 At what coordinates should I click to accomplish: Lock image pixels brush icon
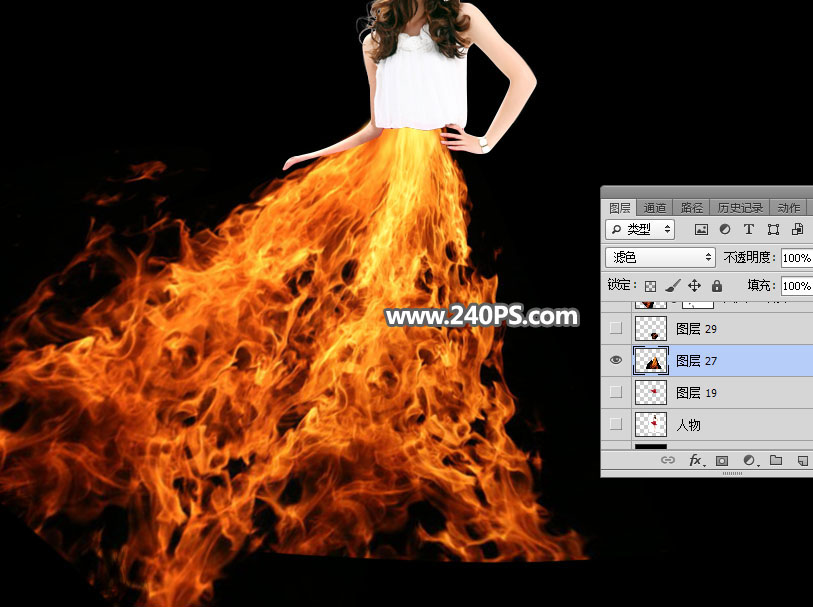click(672, 286)
